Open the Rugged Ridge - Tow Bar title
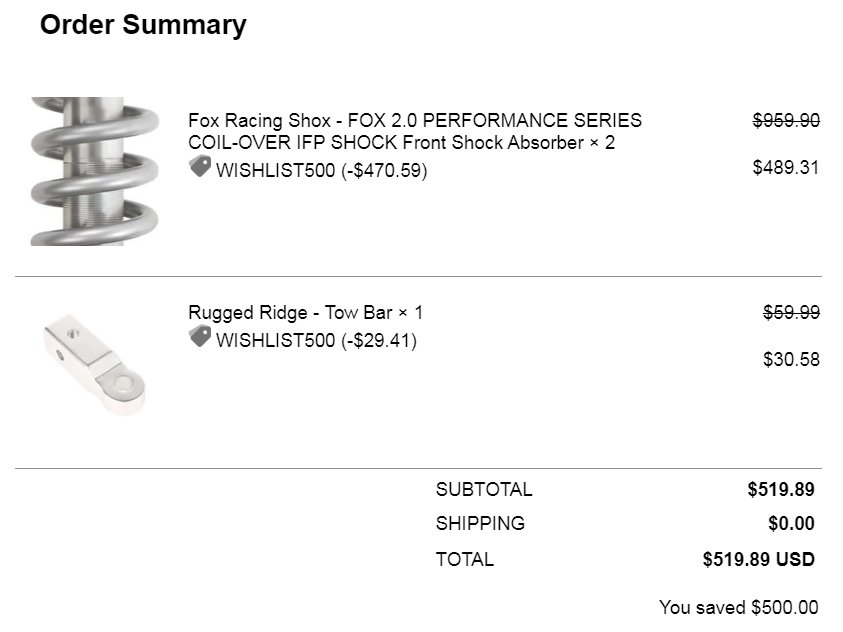This screenshot has width=843, height=632. 305,312
